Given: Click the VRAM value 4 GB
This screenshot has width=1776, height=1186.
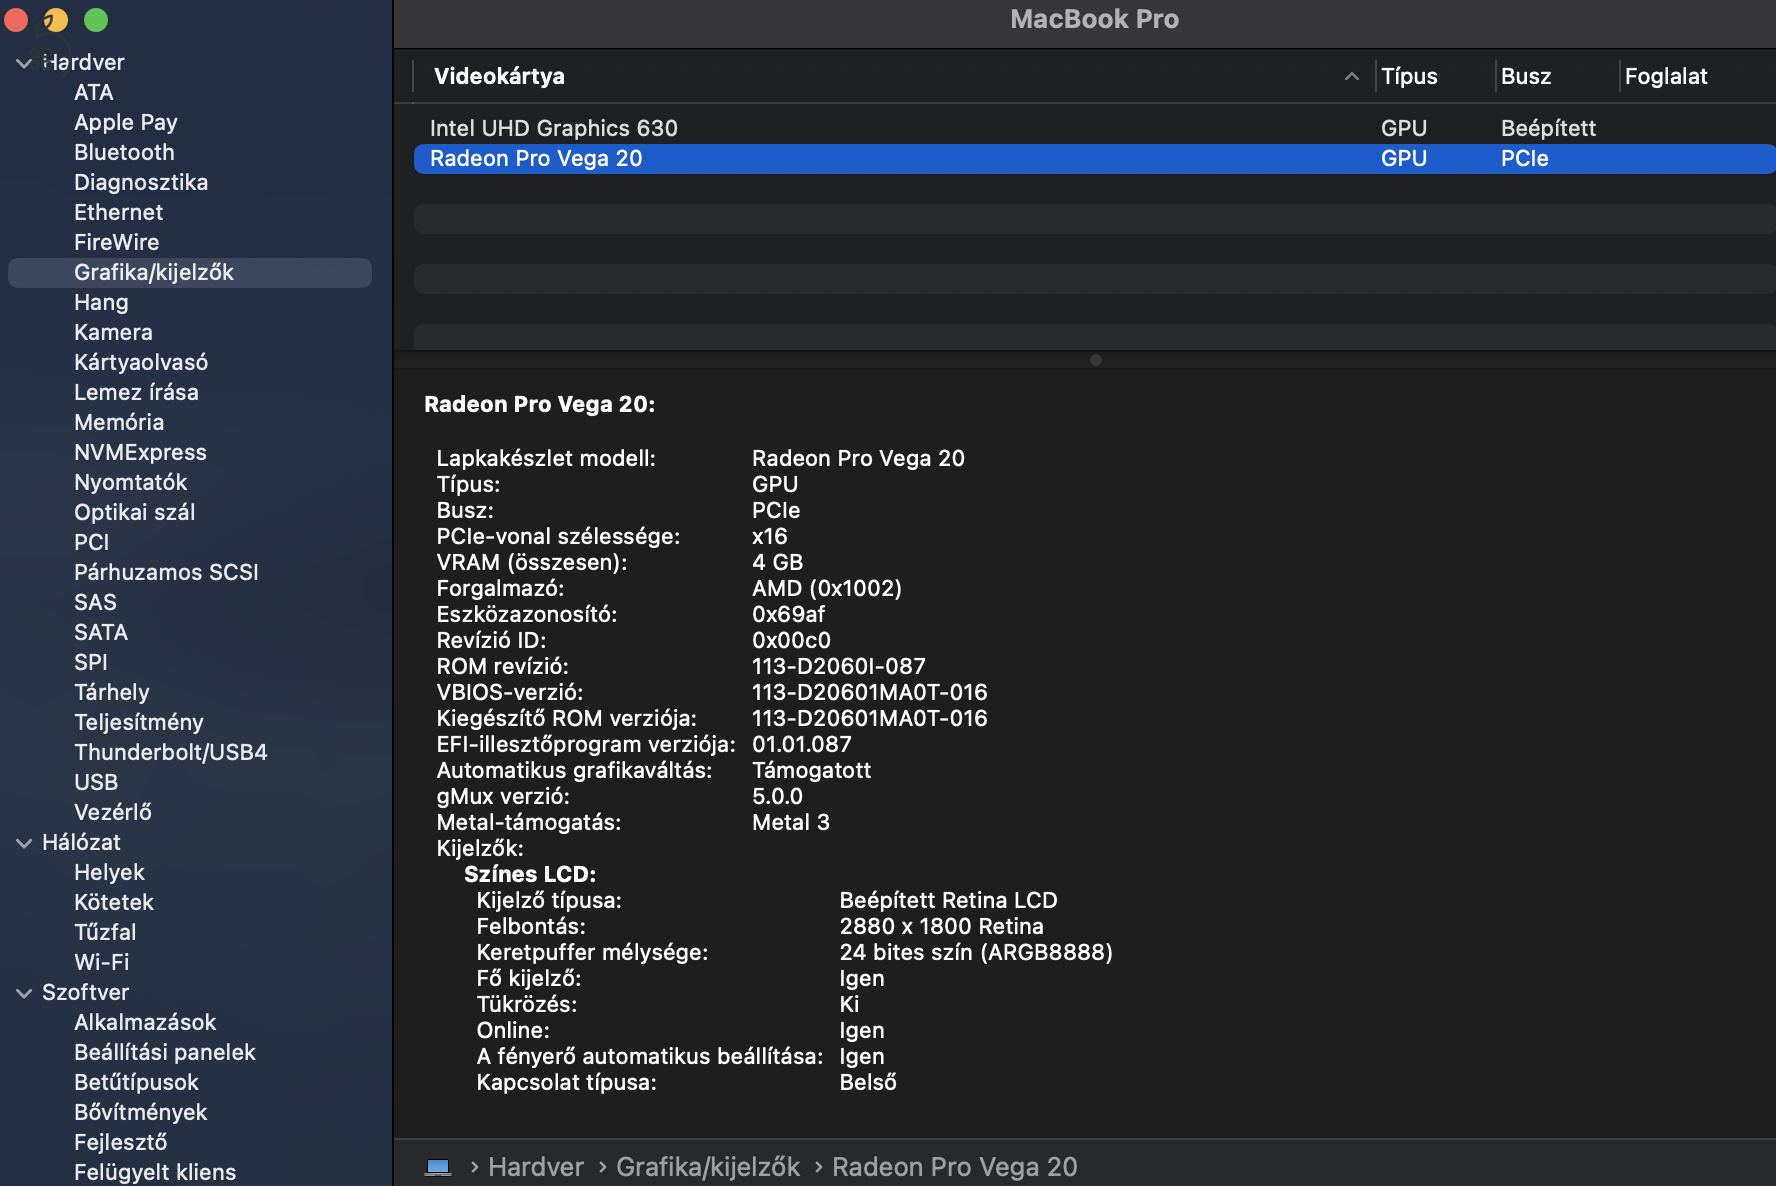Looking at the screenshot, I should [x=778, y=562].
